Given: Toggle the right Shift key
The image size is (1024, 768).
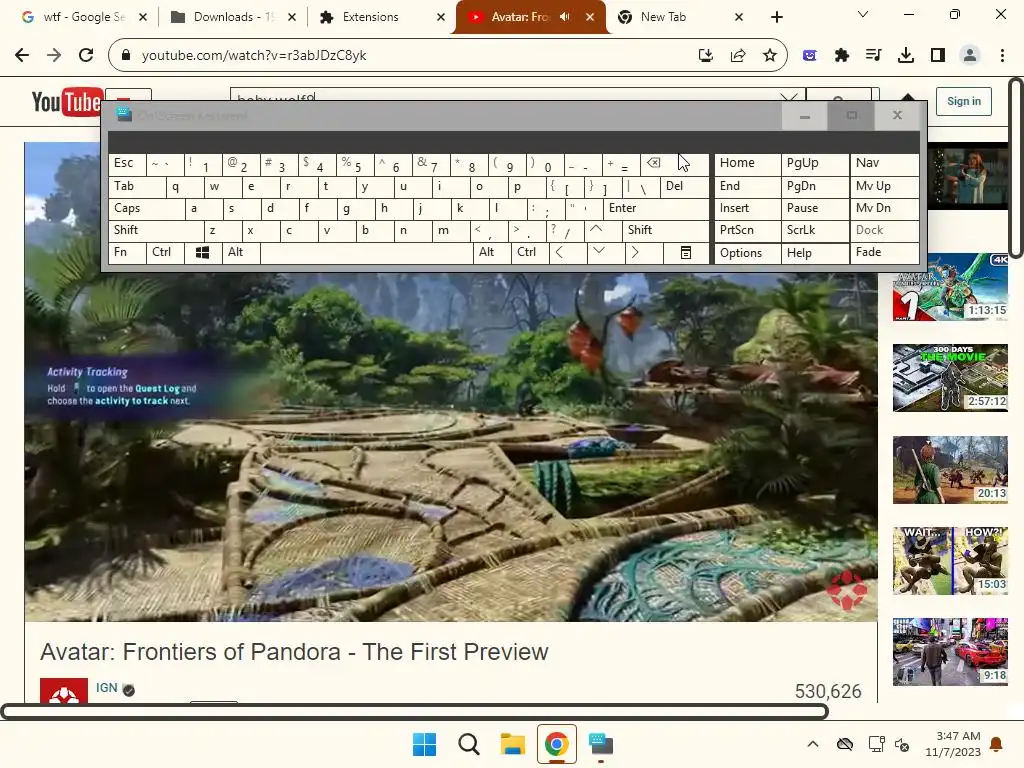Looking at the screenshot, I should click(x=666, y=231).
